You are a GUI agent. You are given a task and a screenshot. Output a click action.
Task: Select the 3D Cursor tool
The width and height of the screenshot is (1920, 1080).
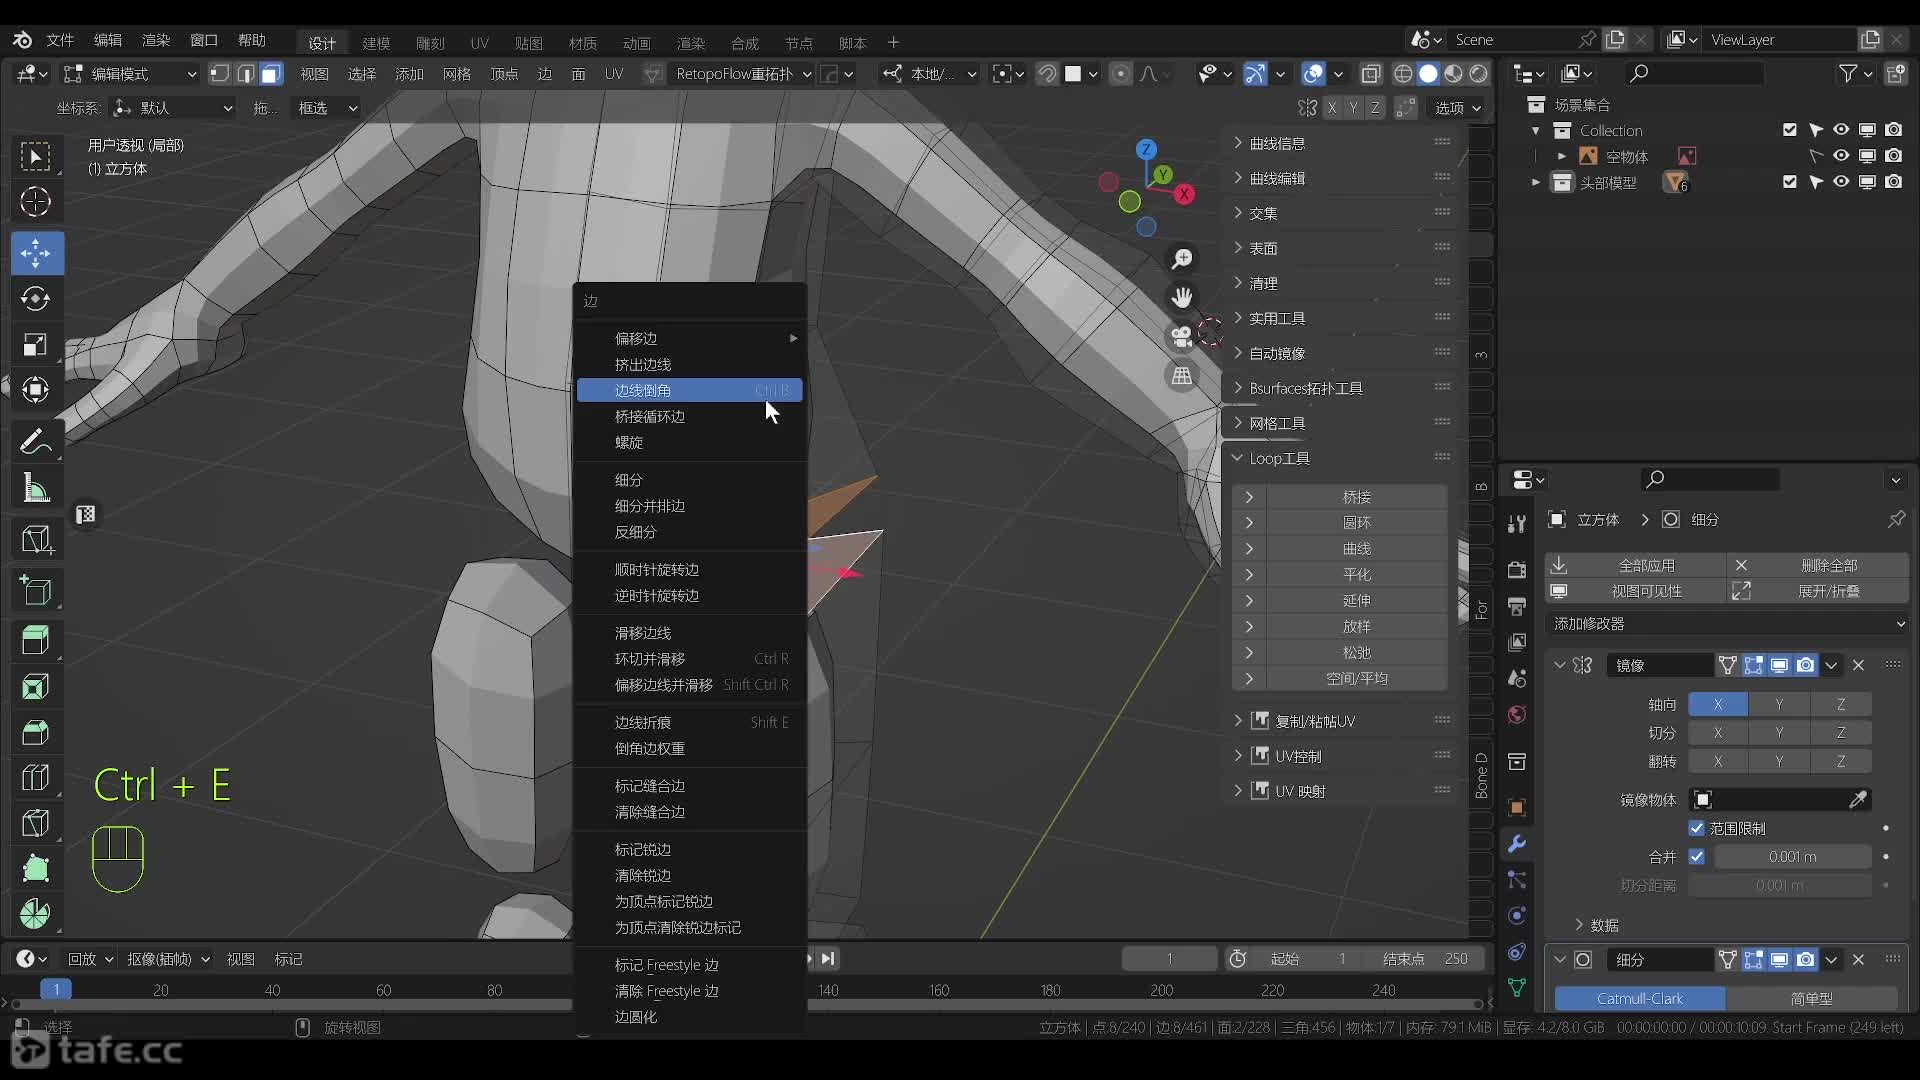[36, 202]
